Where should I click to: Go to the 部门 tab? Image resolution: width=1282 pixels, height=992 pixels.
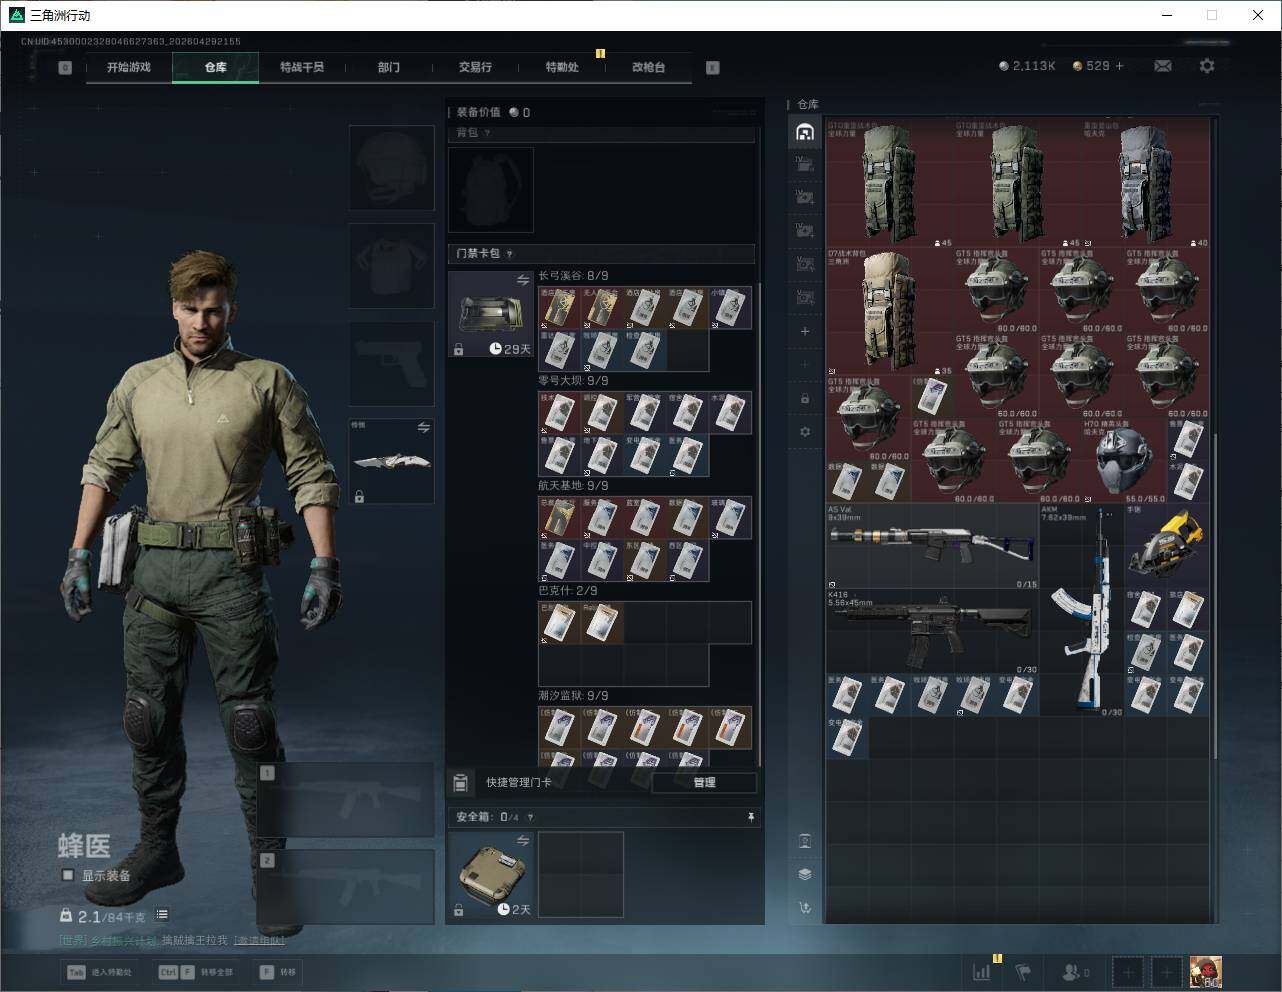coord(388,67)
